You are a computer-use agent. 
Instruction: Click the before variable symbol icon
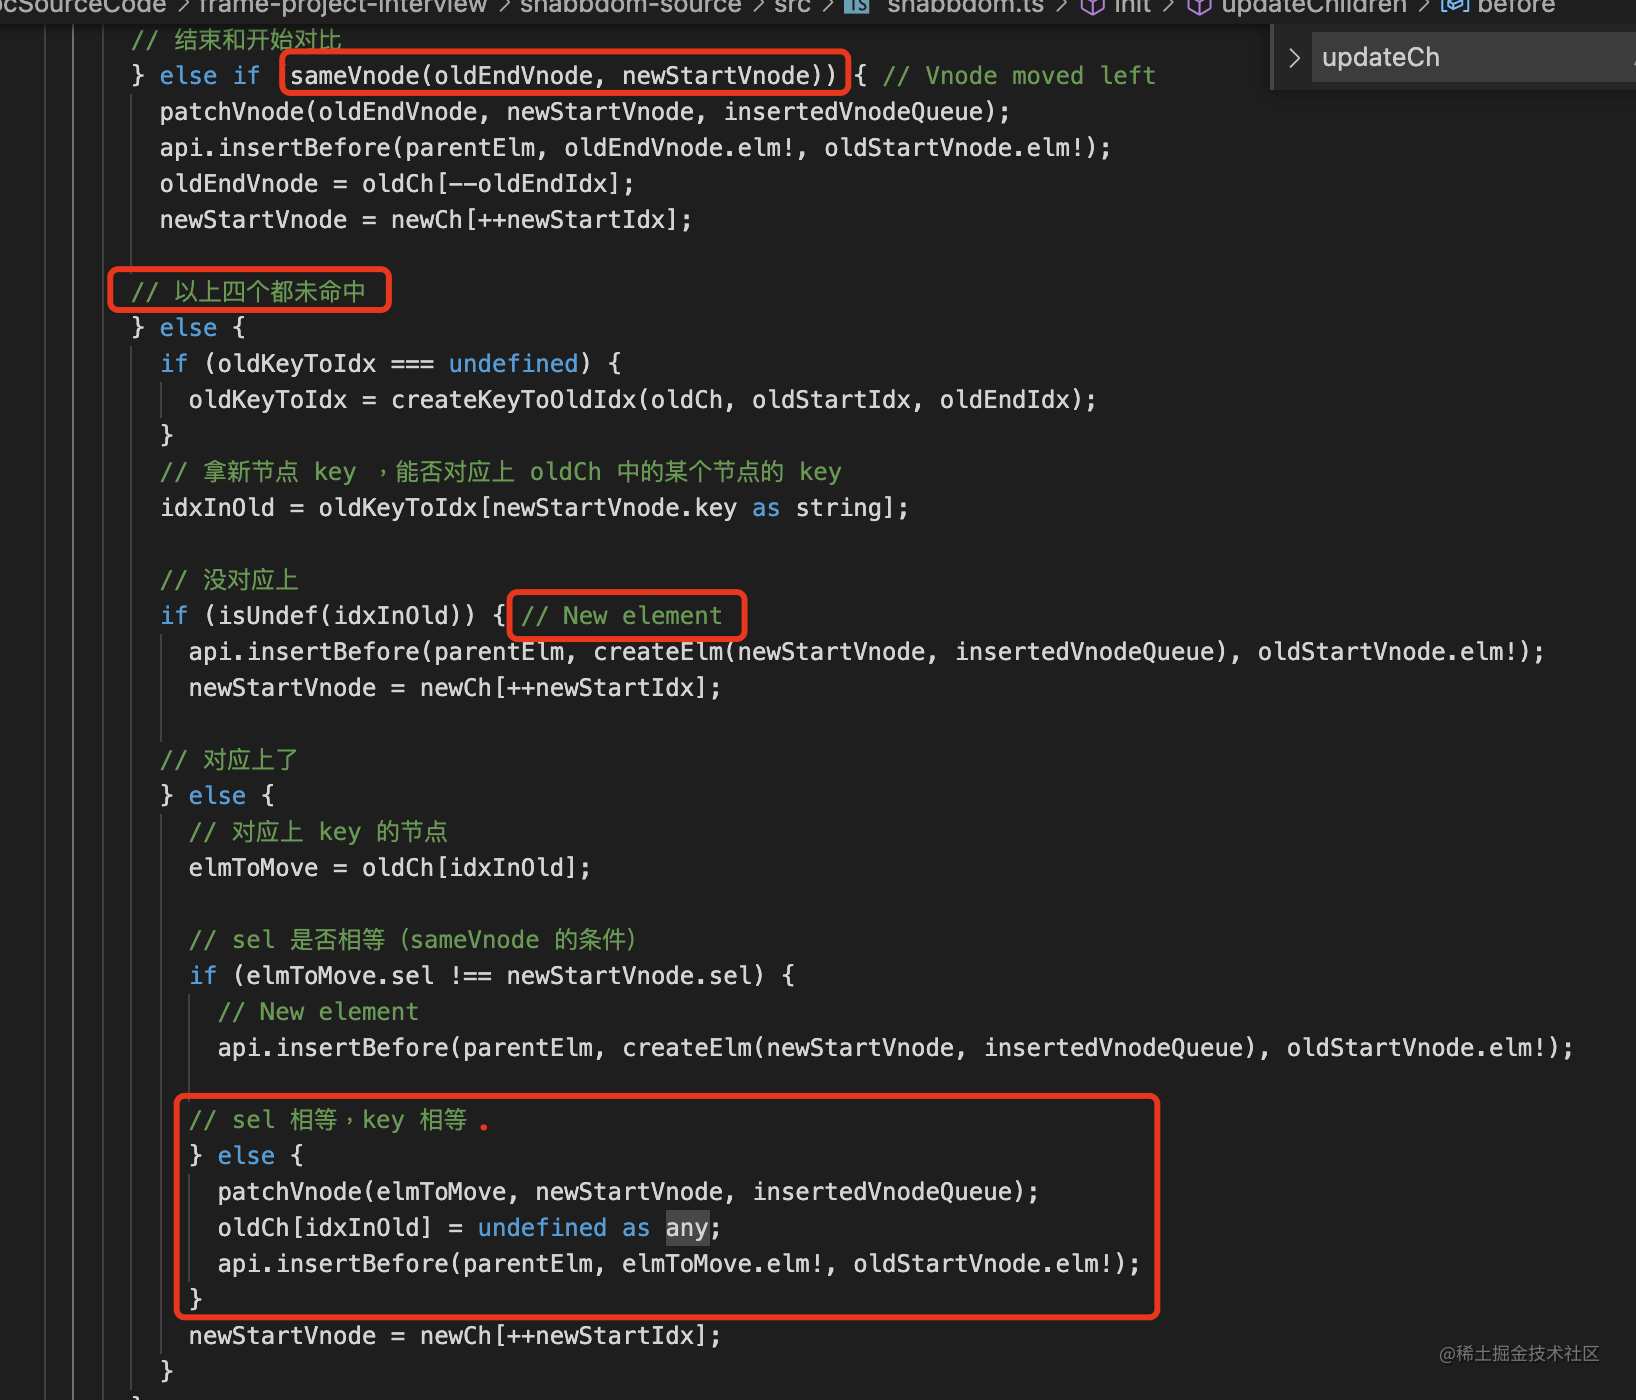click(1455, 6)
